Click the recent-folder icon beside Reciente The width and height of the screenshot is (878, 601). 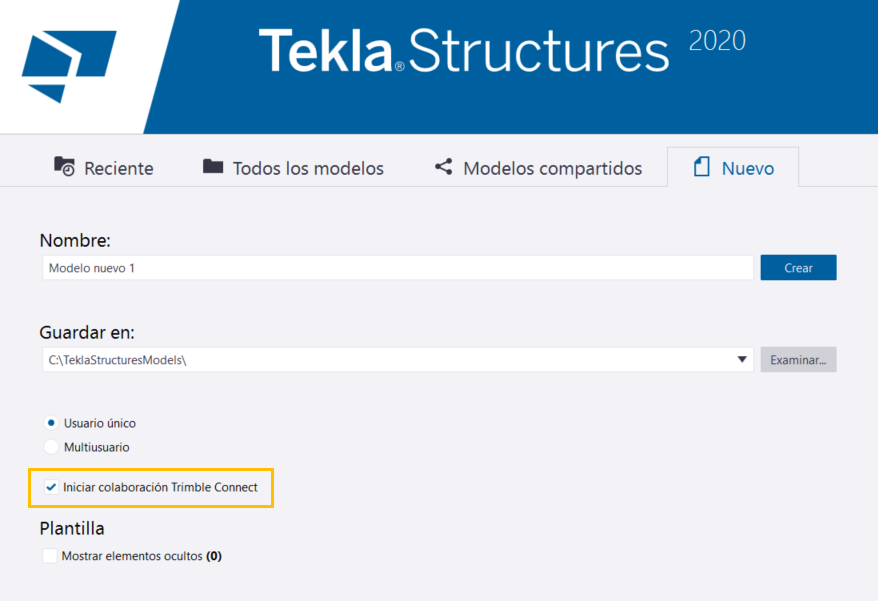tap(64, 167)
